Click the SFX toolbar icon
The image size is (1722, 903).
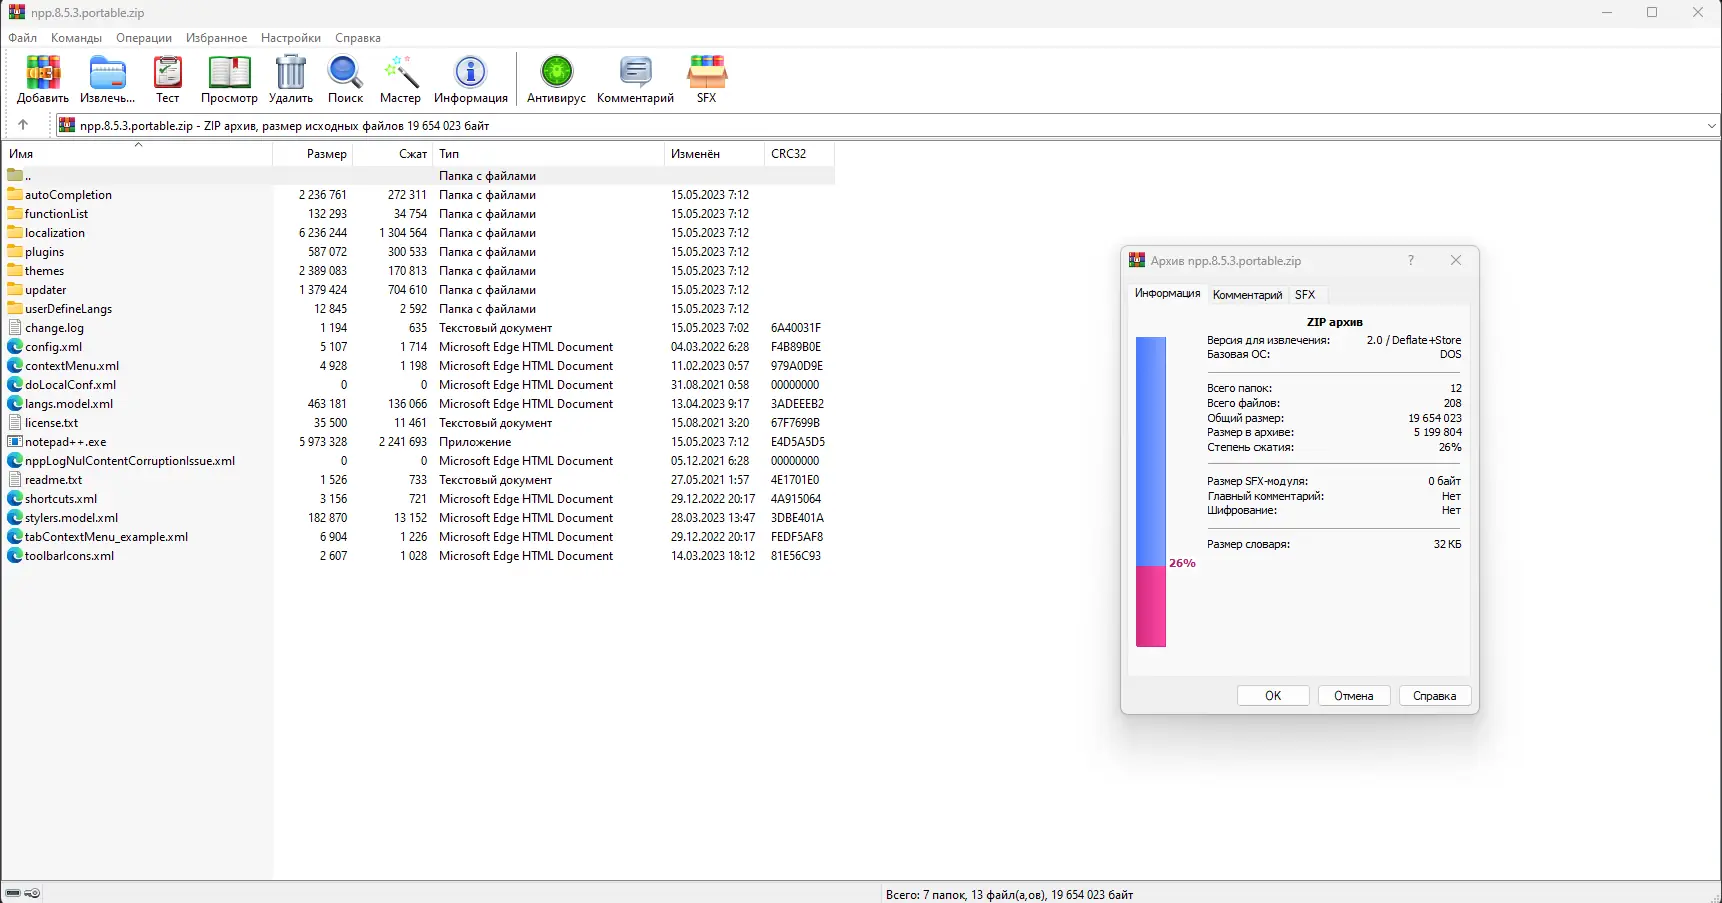pos(707,73)
